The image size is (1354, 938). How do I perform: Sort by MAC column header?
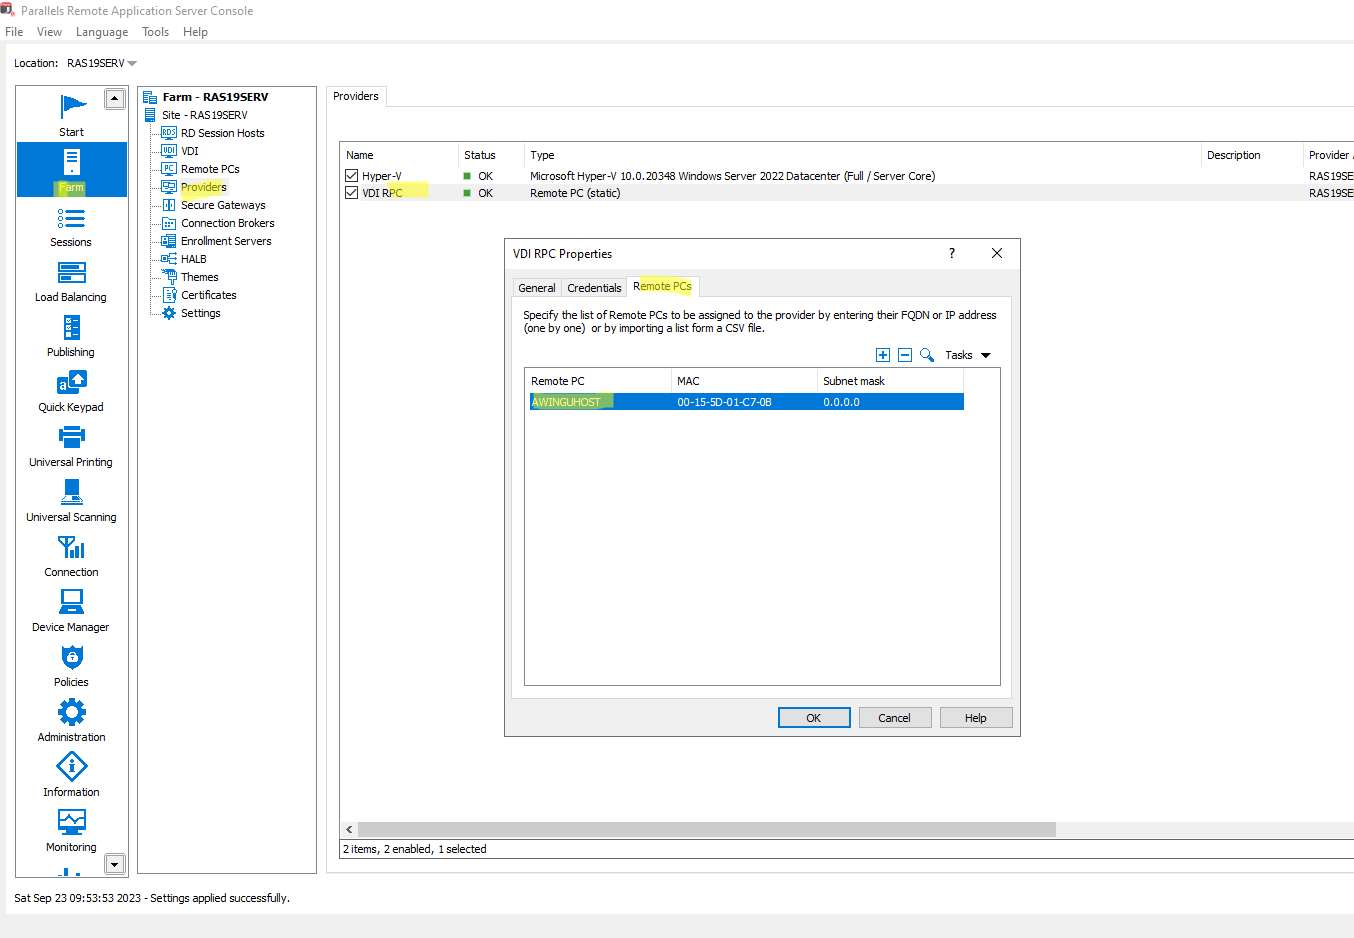pyautogui.click(x=744, y=381)
